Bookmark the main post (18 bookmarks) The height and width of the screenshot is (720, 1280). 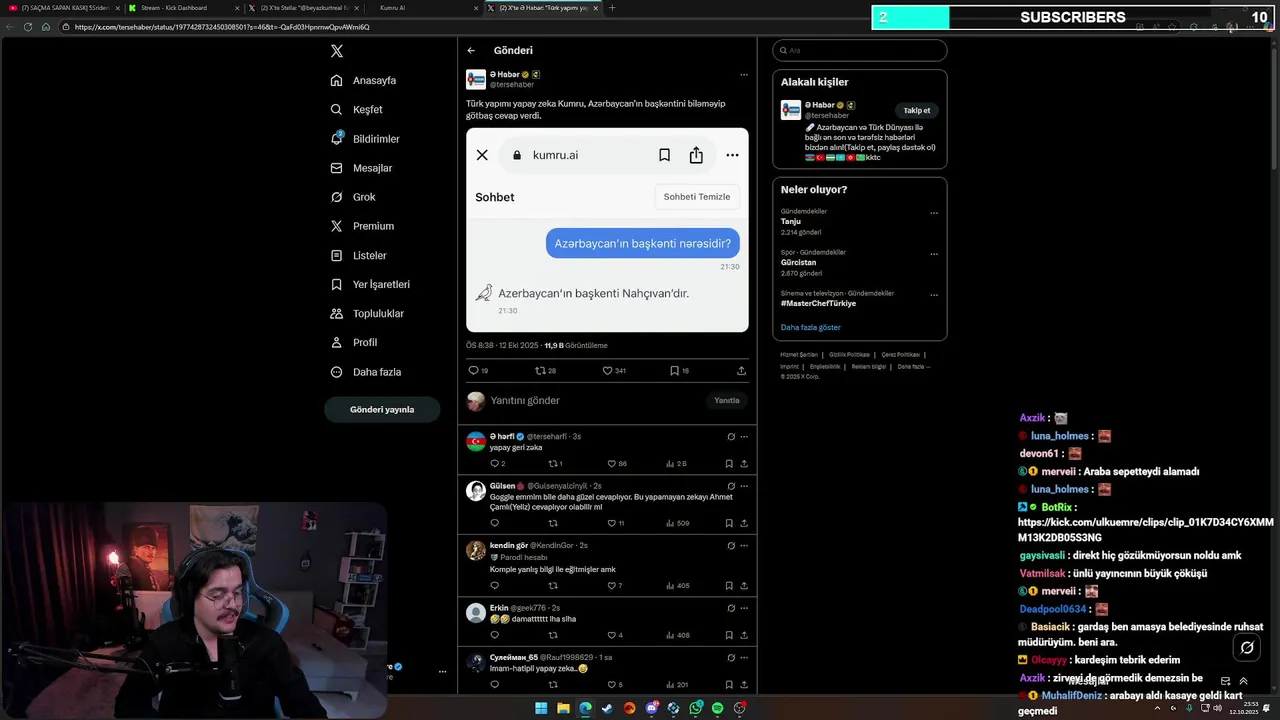point(679,370)
